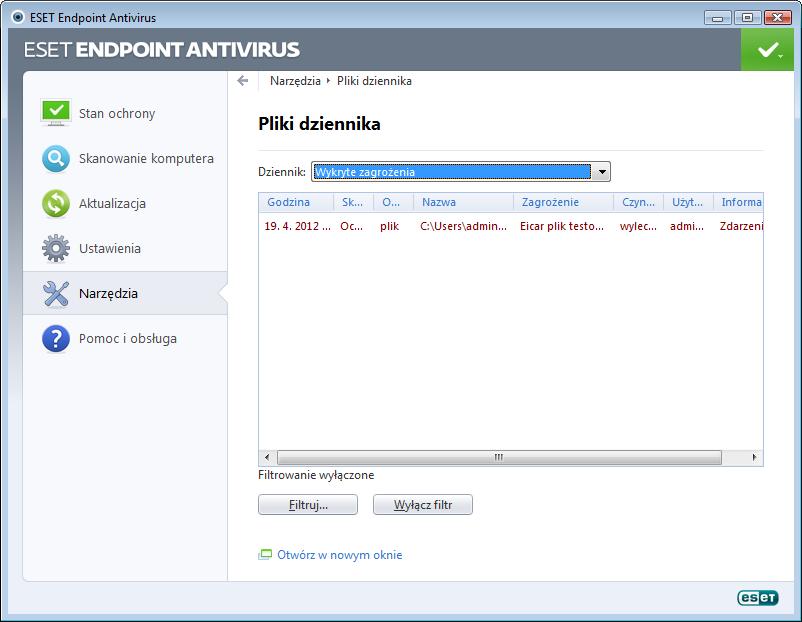
Task: Click the Otwórz w nowym oknie link
Action: pos(340,555)
